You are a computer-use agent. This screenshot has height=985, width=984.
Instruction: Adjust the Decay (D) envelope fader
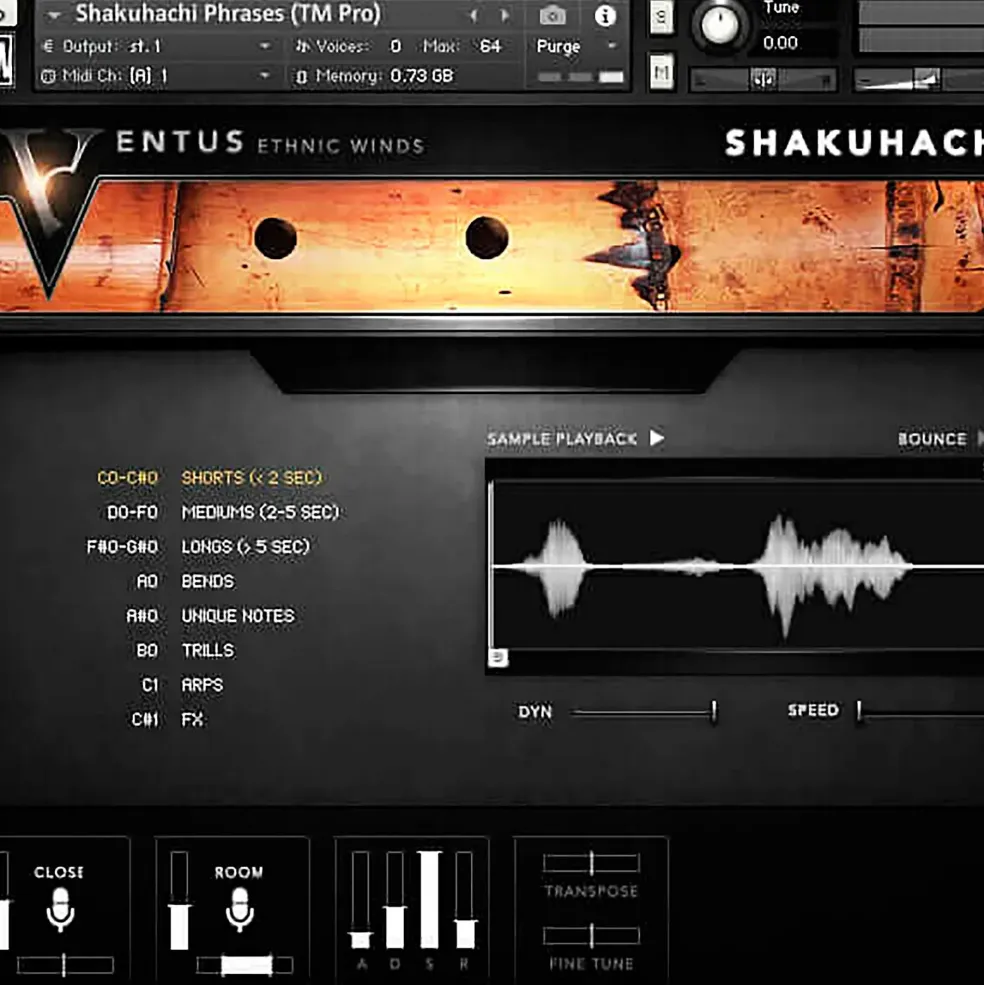click(x=395, y=900)
